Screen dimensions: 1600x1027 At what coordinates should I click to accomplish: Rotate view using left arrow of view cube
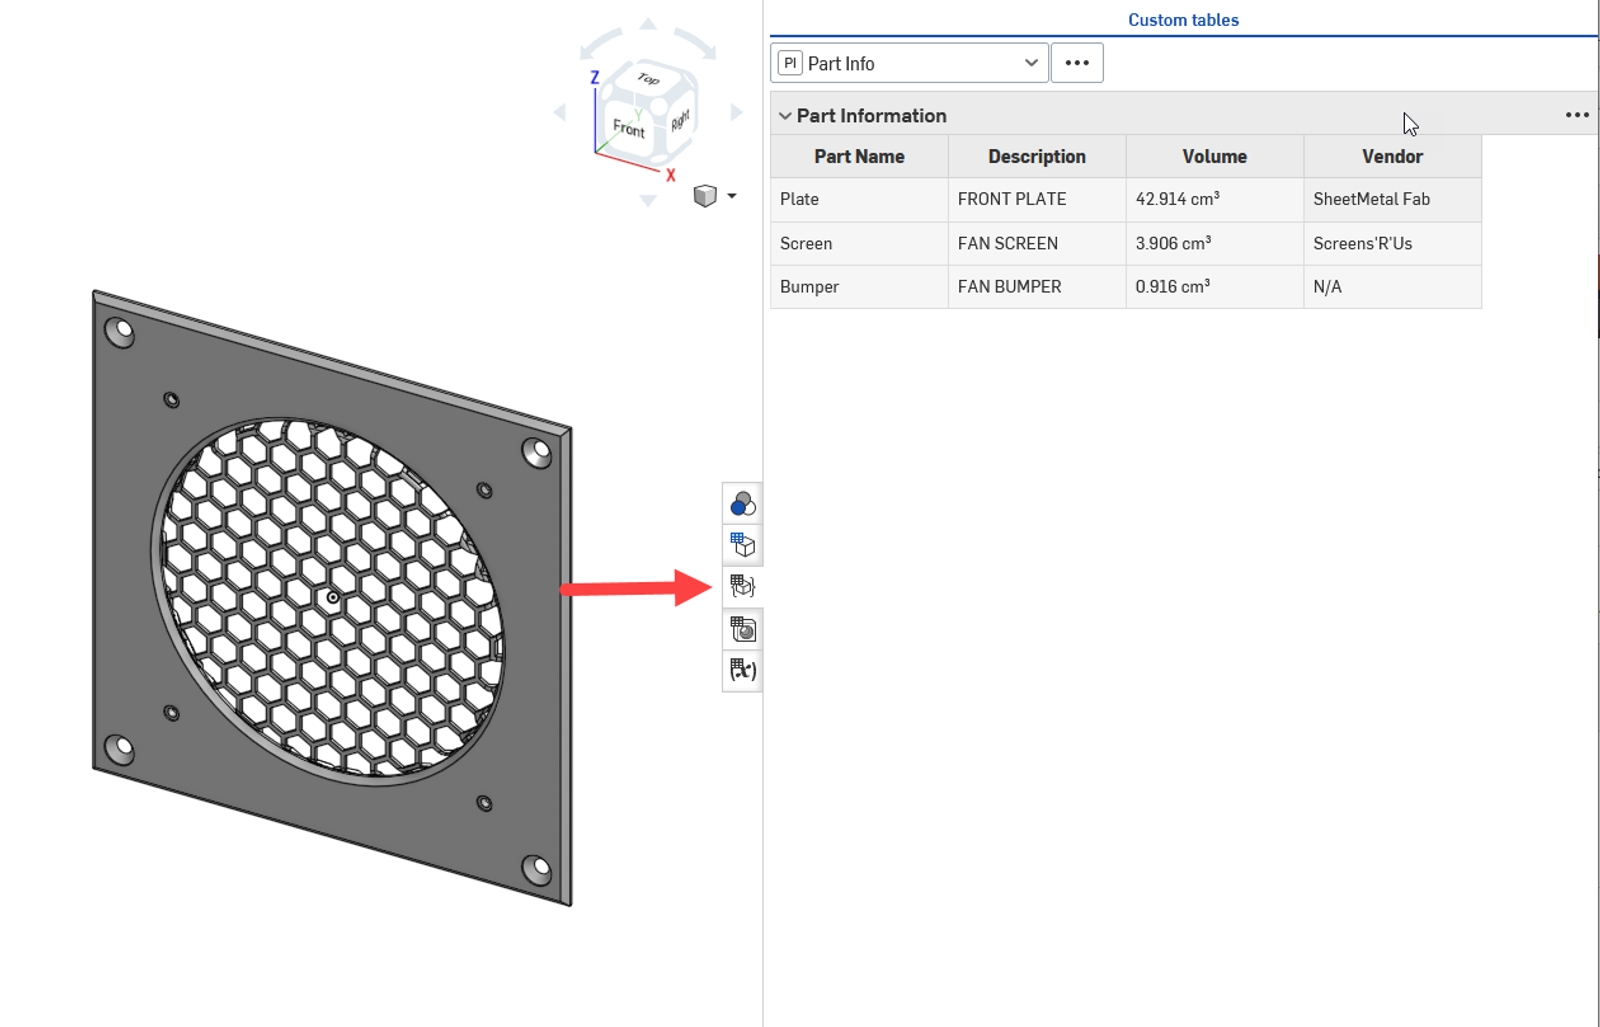(560, 113)
